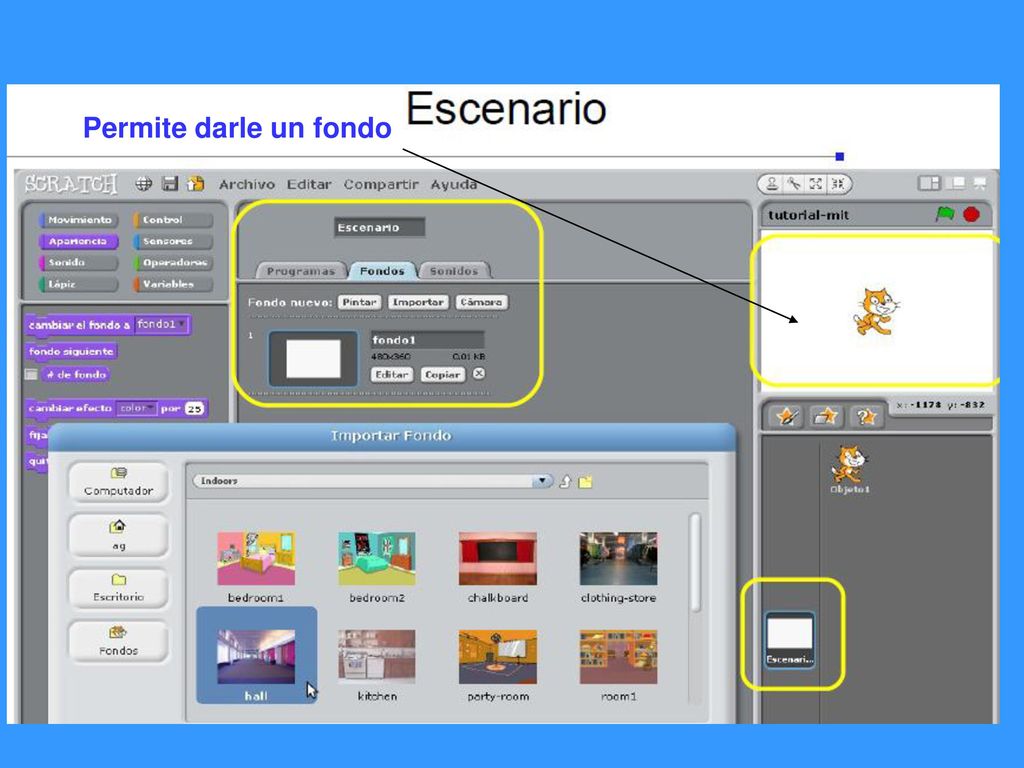1024x768 pixels.
Task: Click Copiar for fondo1
Action: coord(442,374)
